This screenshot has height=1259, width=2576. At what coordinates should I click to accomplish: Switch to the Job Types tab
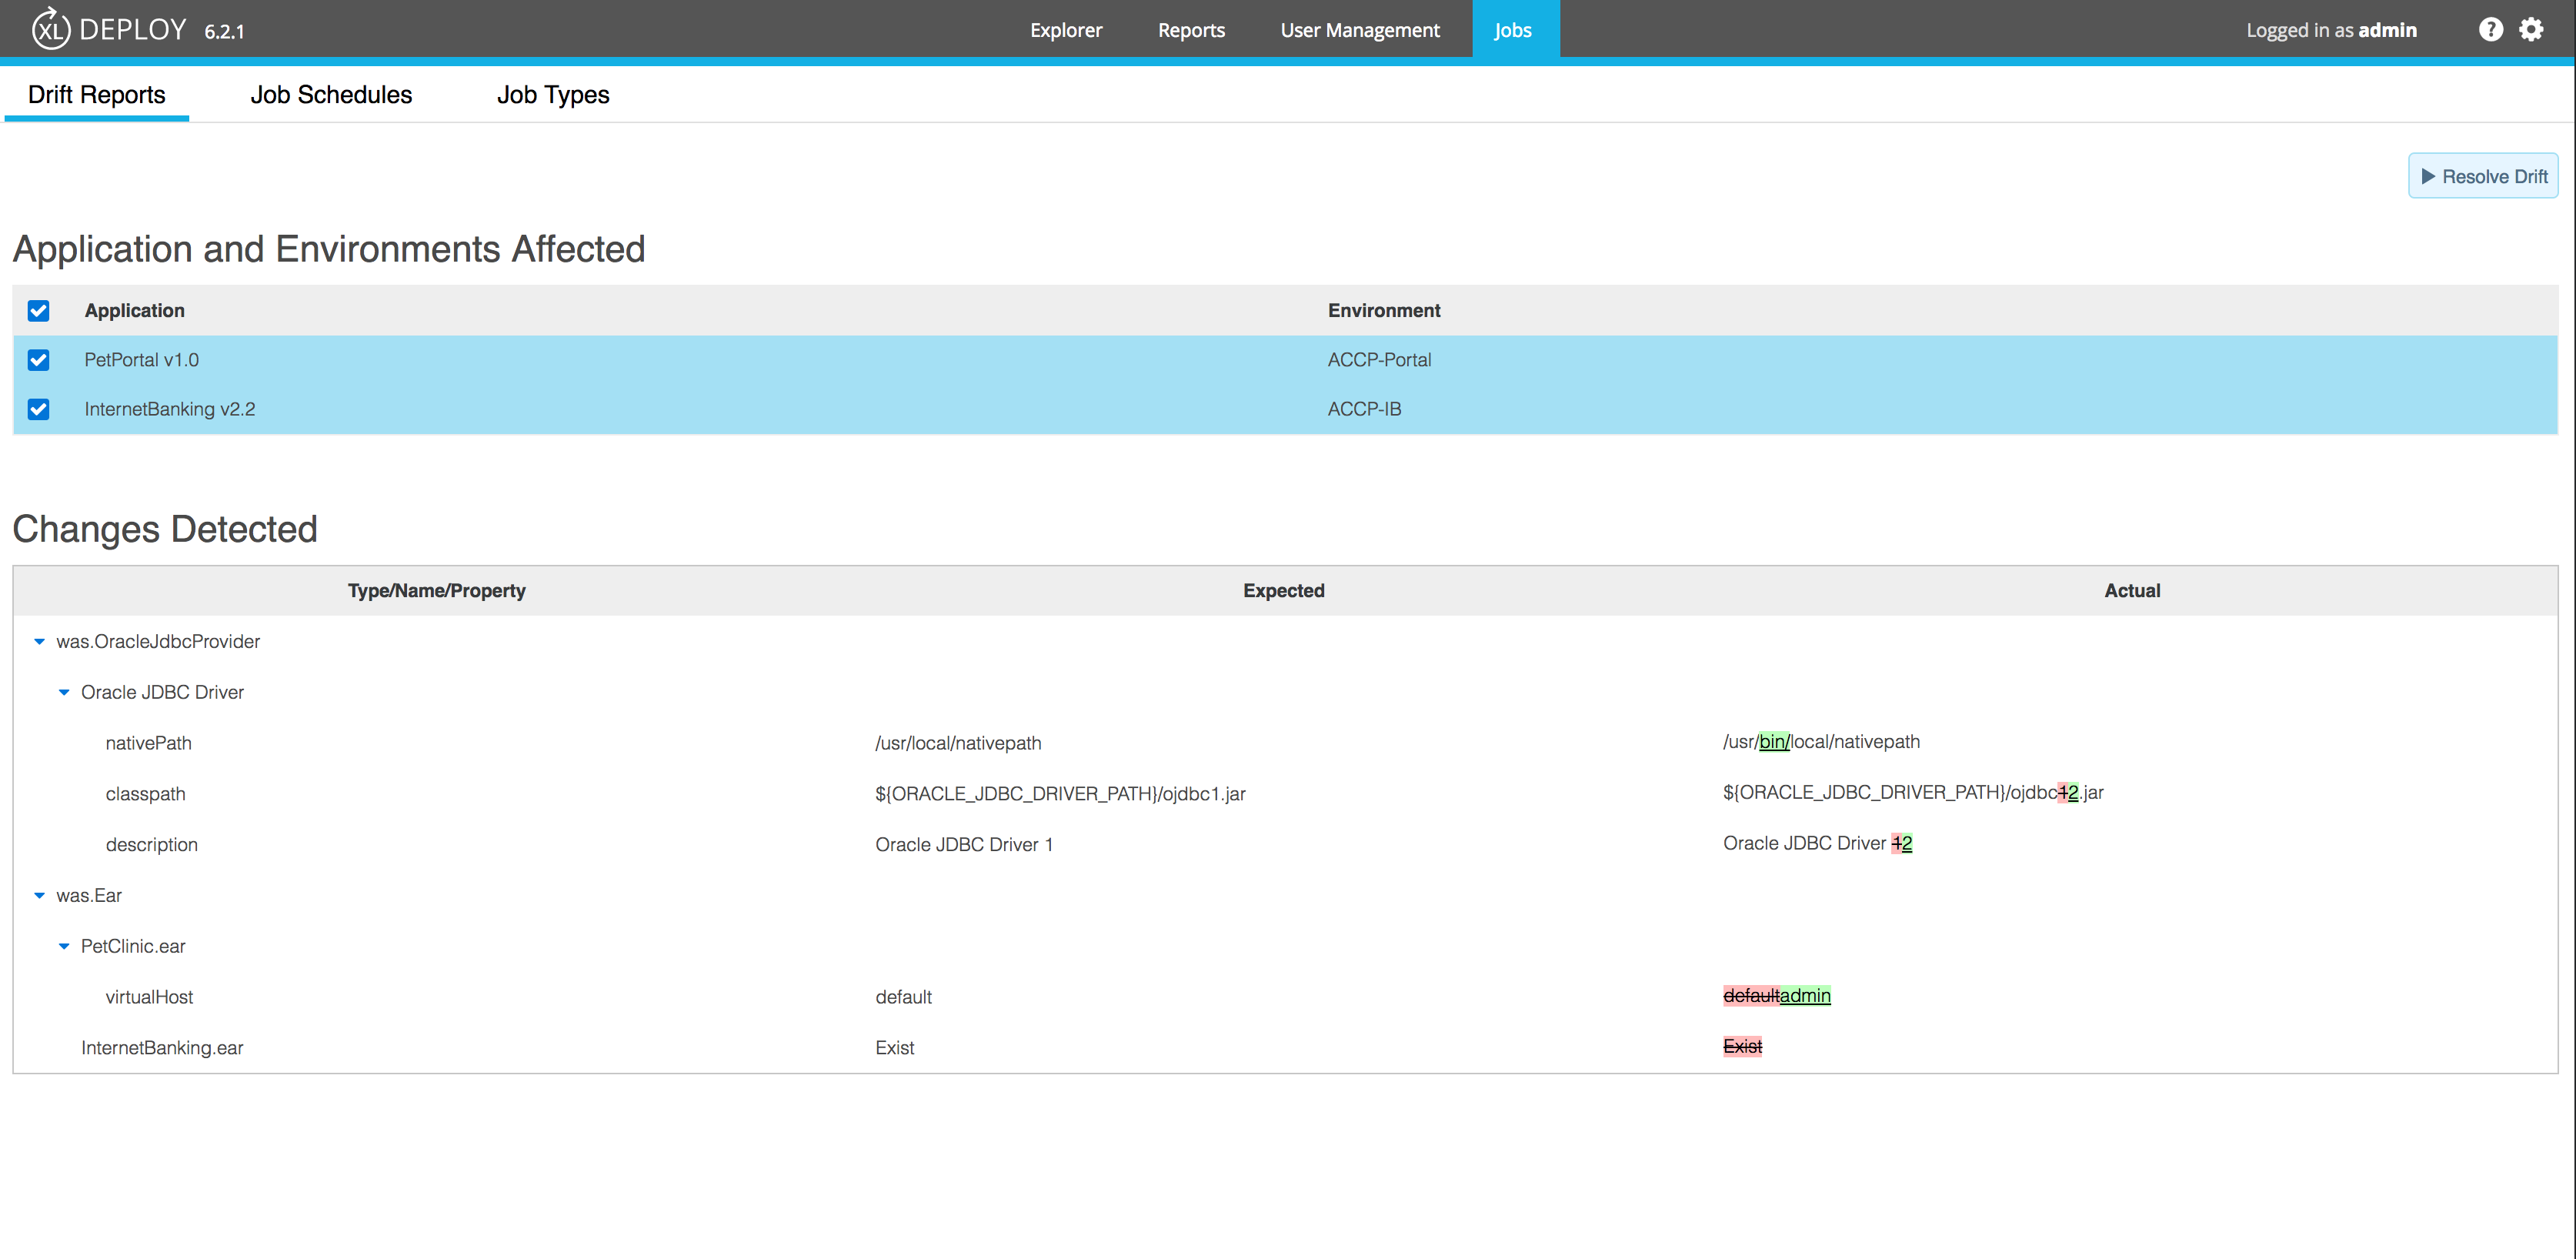click(x=553, y=95)
